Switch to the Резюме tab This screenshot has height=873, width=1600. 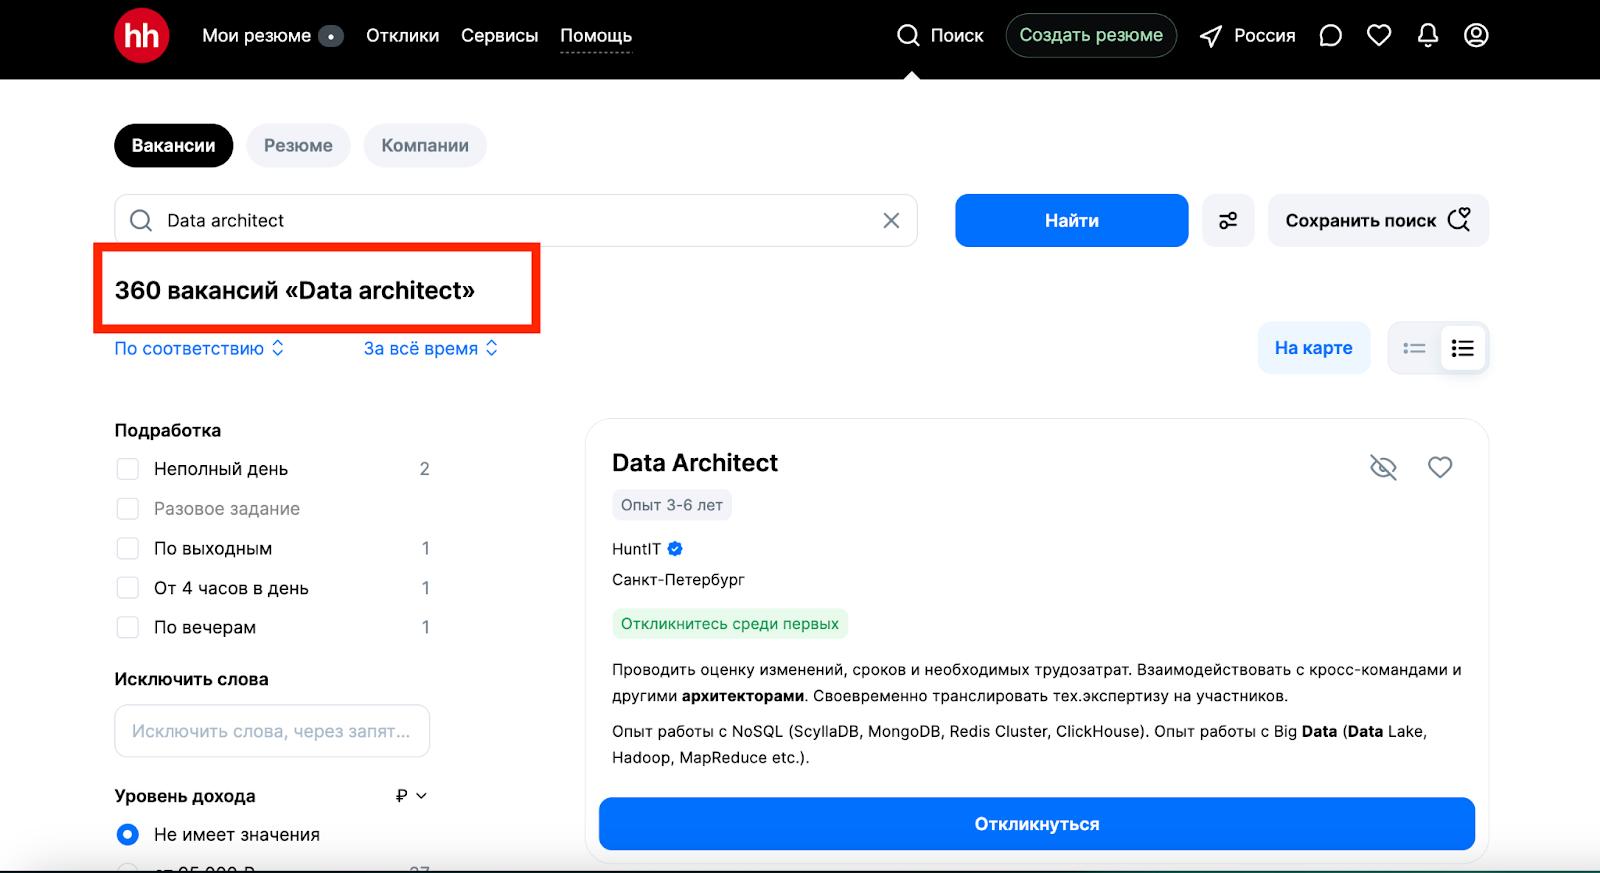298,146
